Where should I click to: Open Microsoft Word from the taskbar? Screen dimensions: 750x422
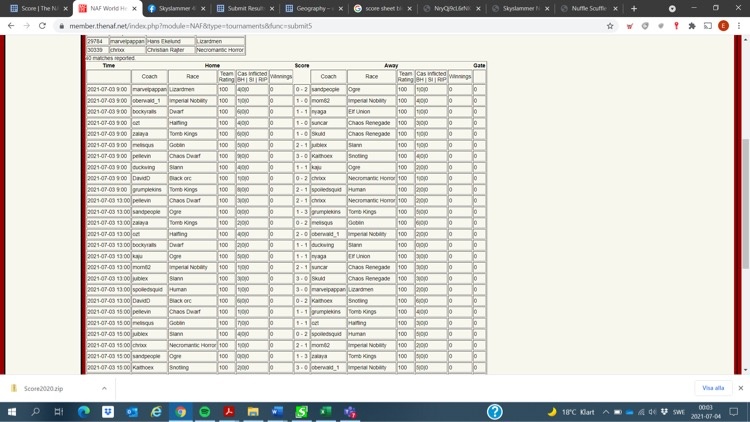coord(277,412)
